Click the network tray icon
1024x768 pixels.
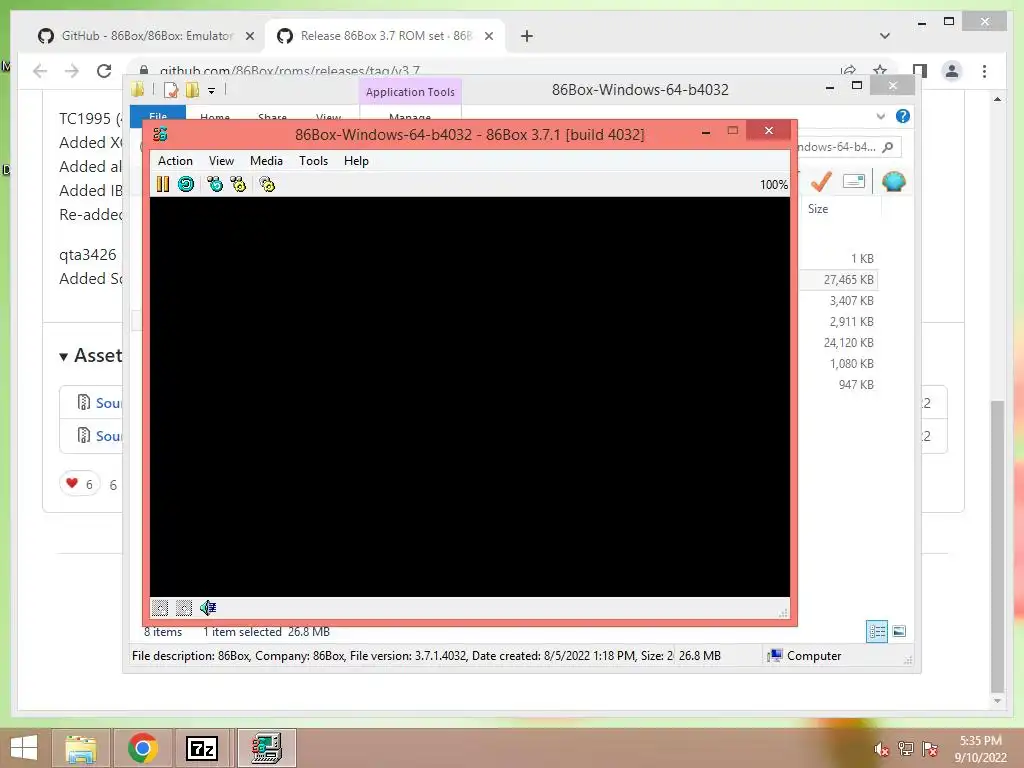point(906,749)
